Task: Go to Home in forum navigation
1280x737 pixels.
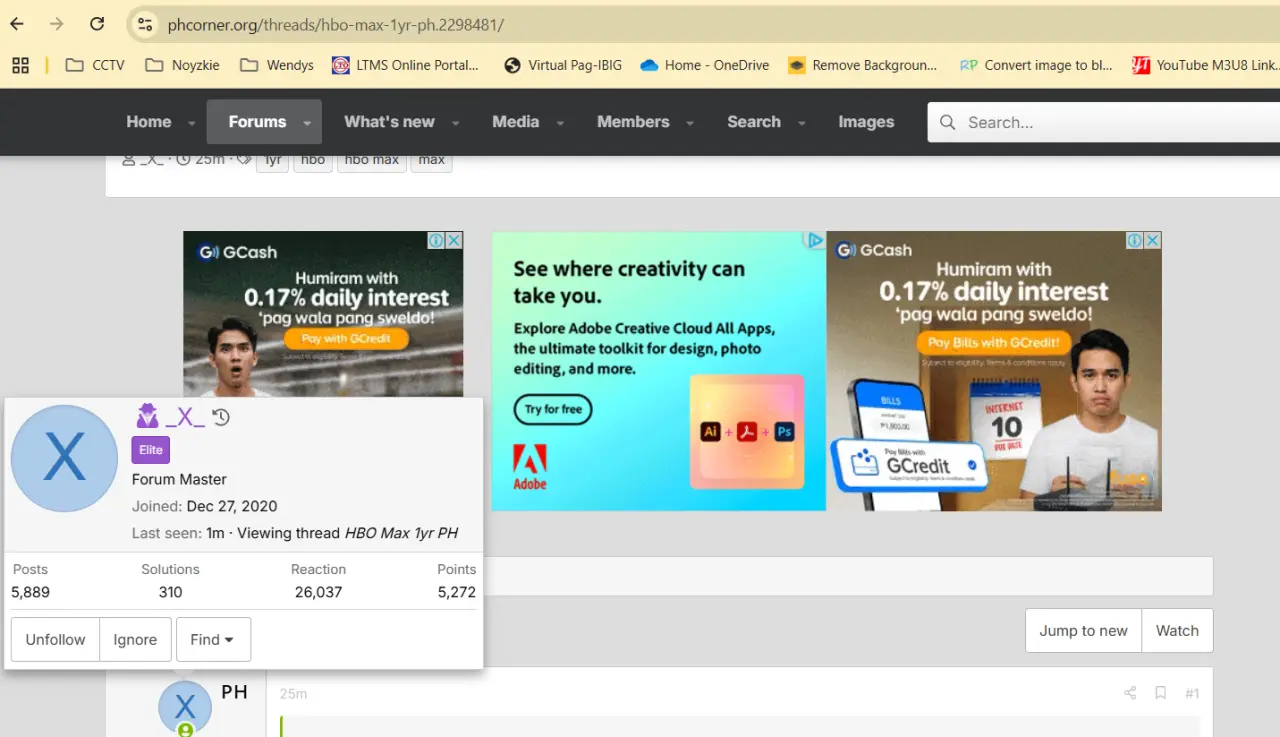Action: [x=149, y=122]
